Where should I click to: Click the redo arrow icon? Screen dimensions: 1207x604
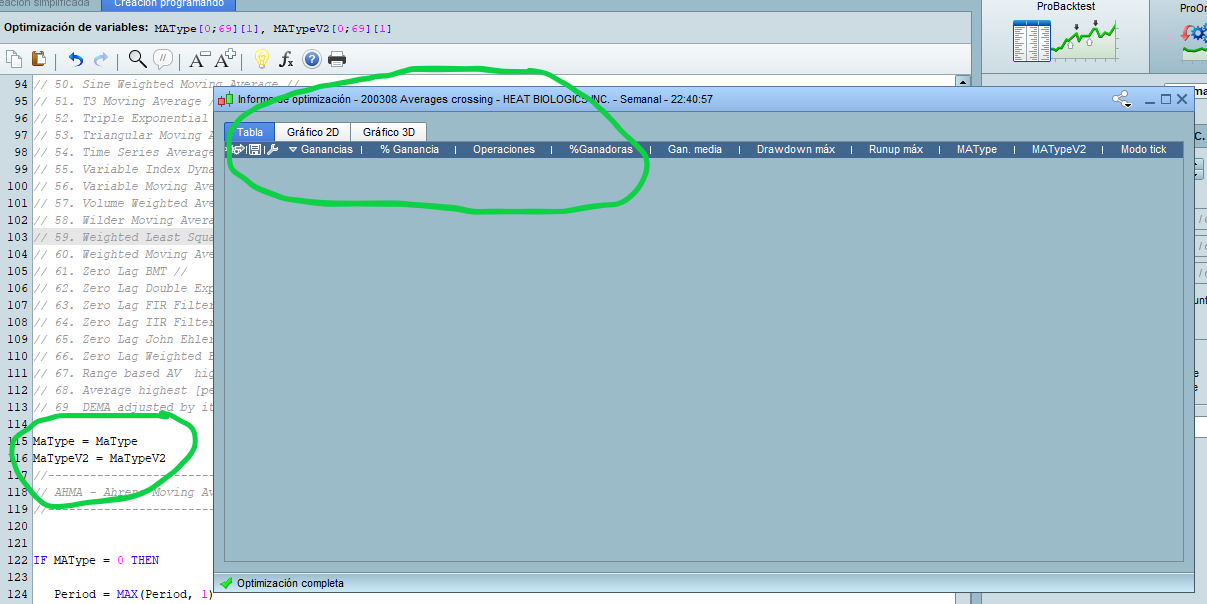[x=100, y=60]
